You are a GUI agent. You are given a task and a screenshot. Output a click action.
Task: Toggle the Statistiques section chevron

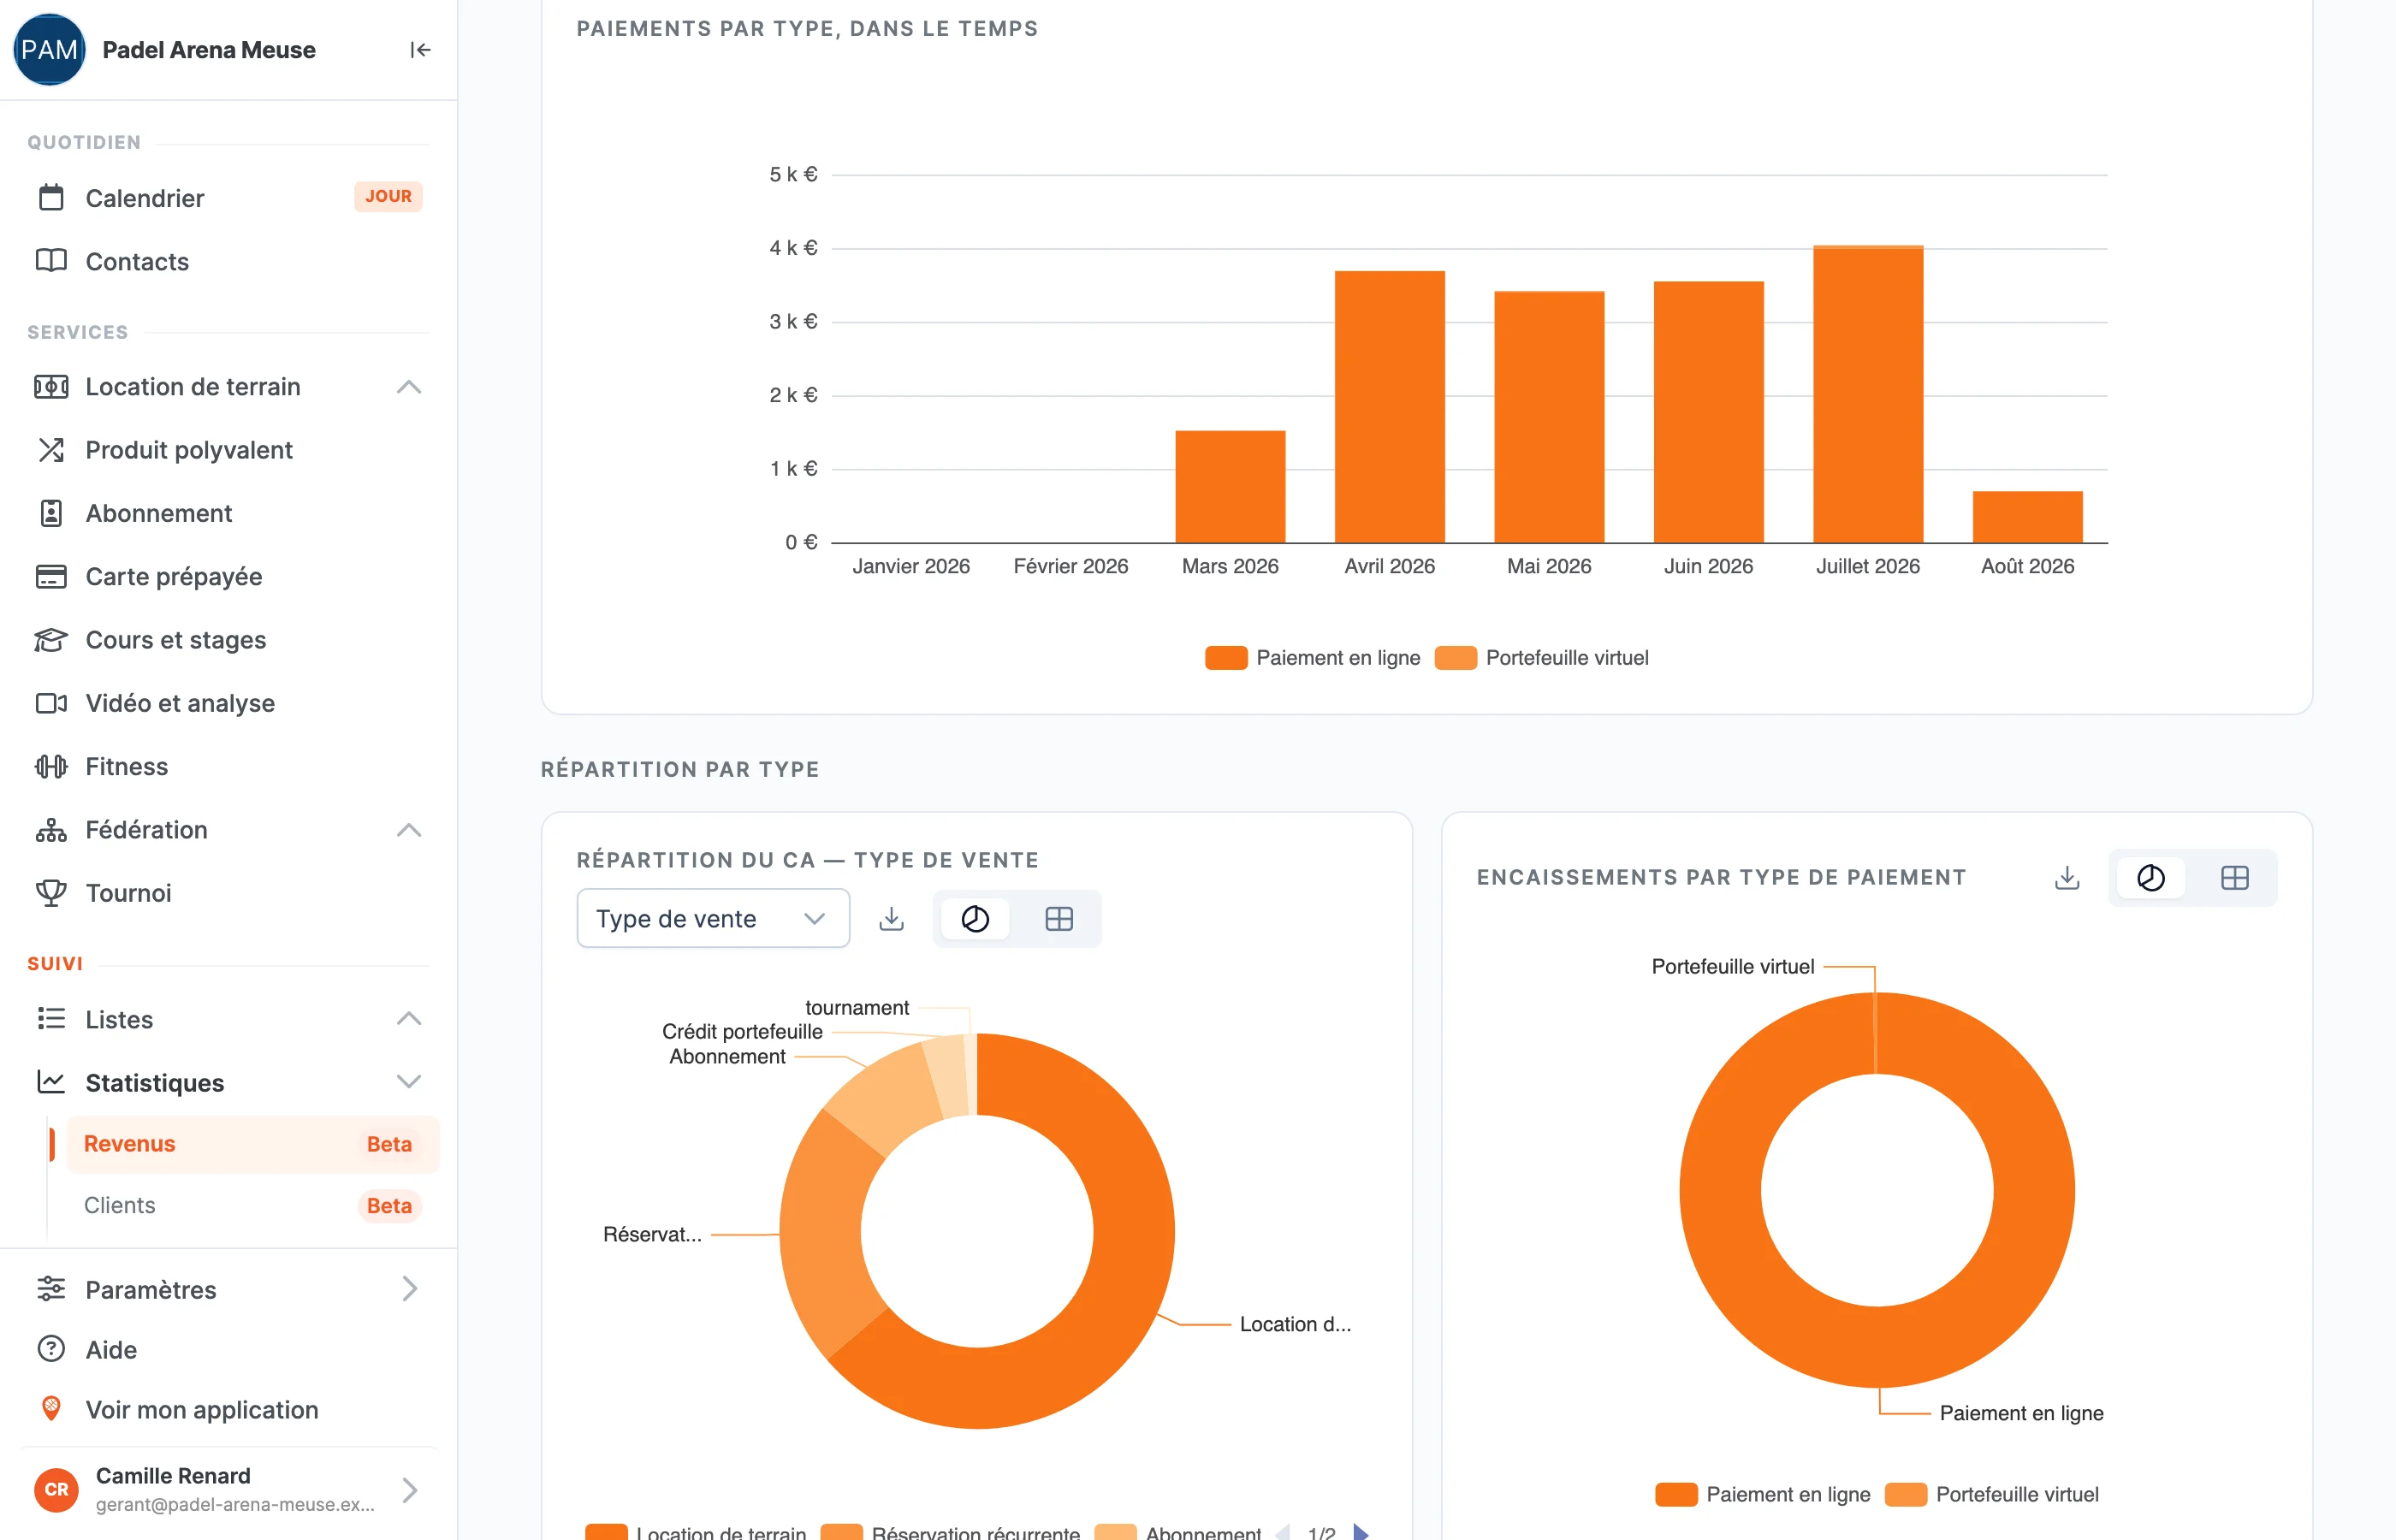point(409,1082)
